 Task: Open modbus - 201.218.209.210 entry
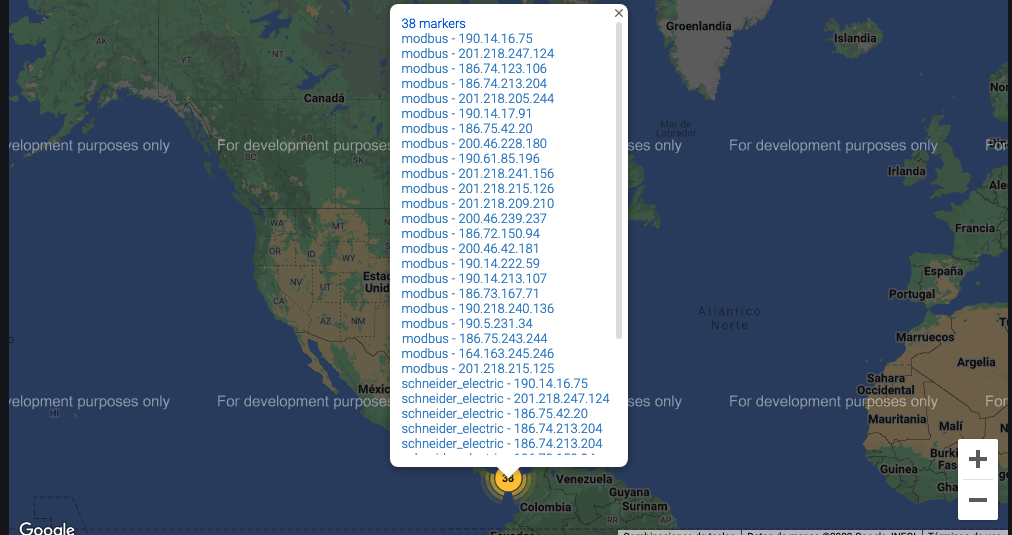pos(478,203)
